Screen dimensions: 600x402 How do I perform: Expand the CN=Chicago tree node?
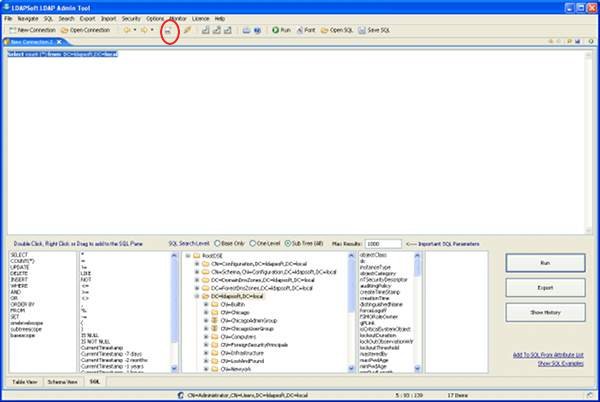coord(206,312)
